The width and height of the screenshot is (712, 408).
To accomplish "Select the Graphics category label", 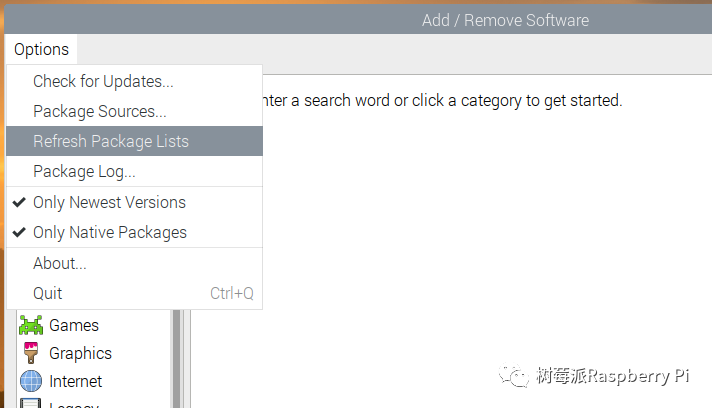I will [x=80, y=353].
